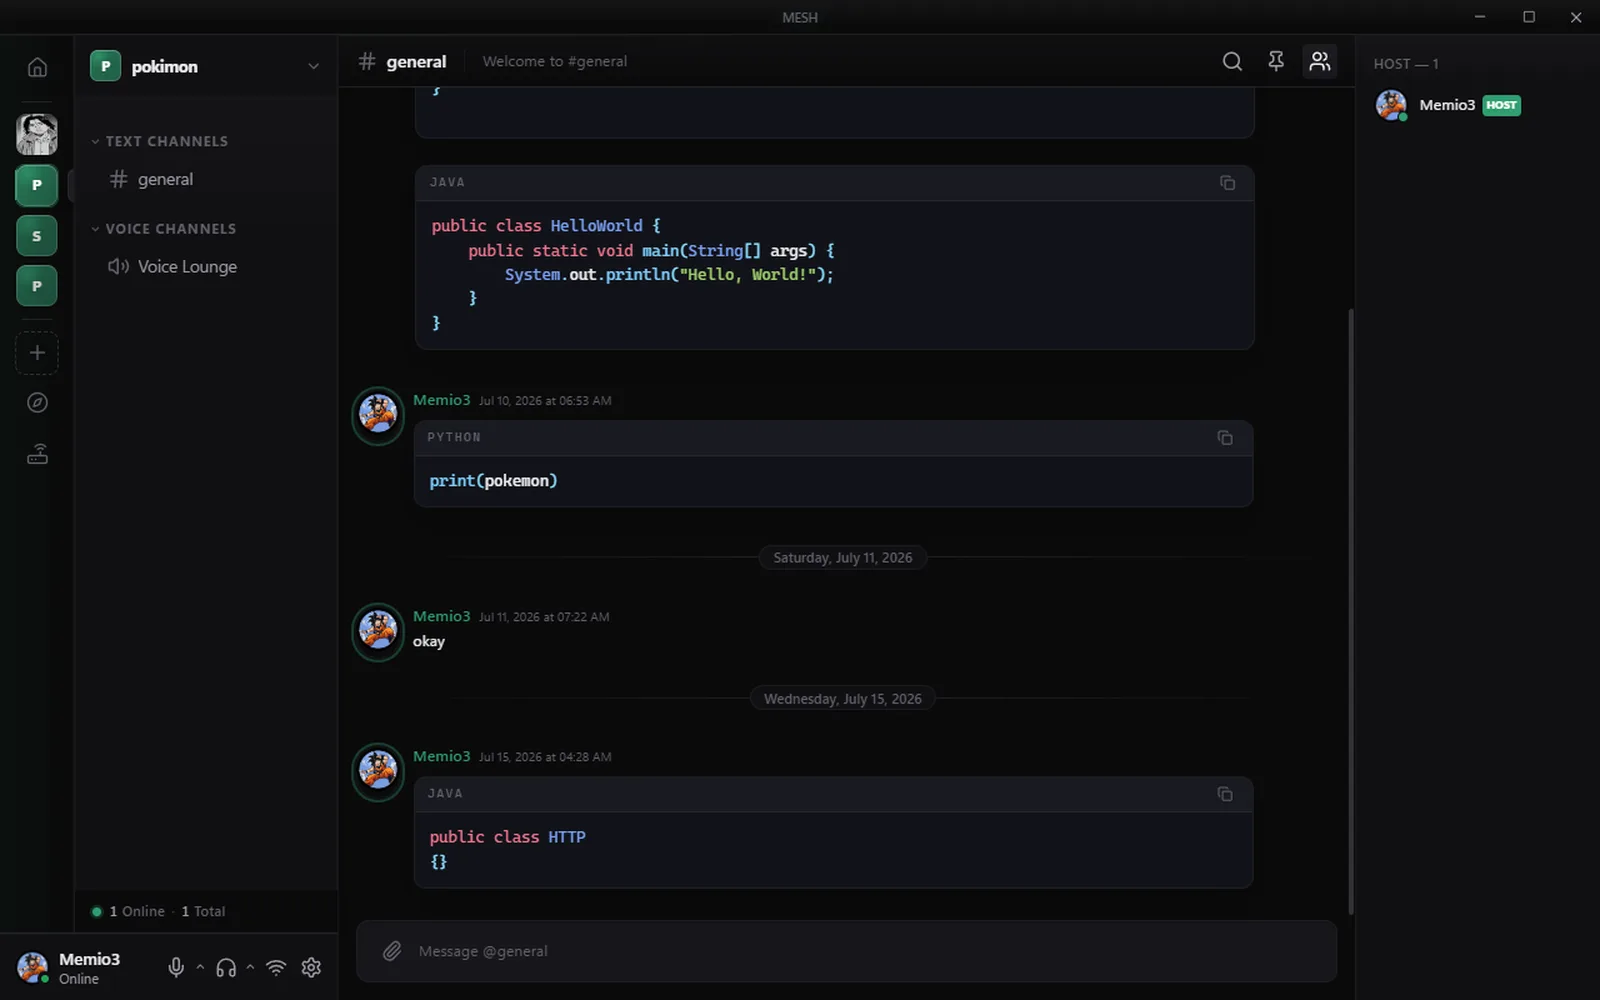Switch to the S server icon
Viewport: 1600px width, 1000px height.
37,236
